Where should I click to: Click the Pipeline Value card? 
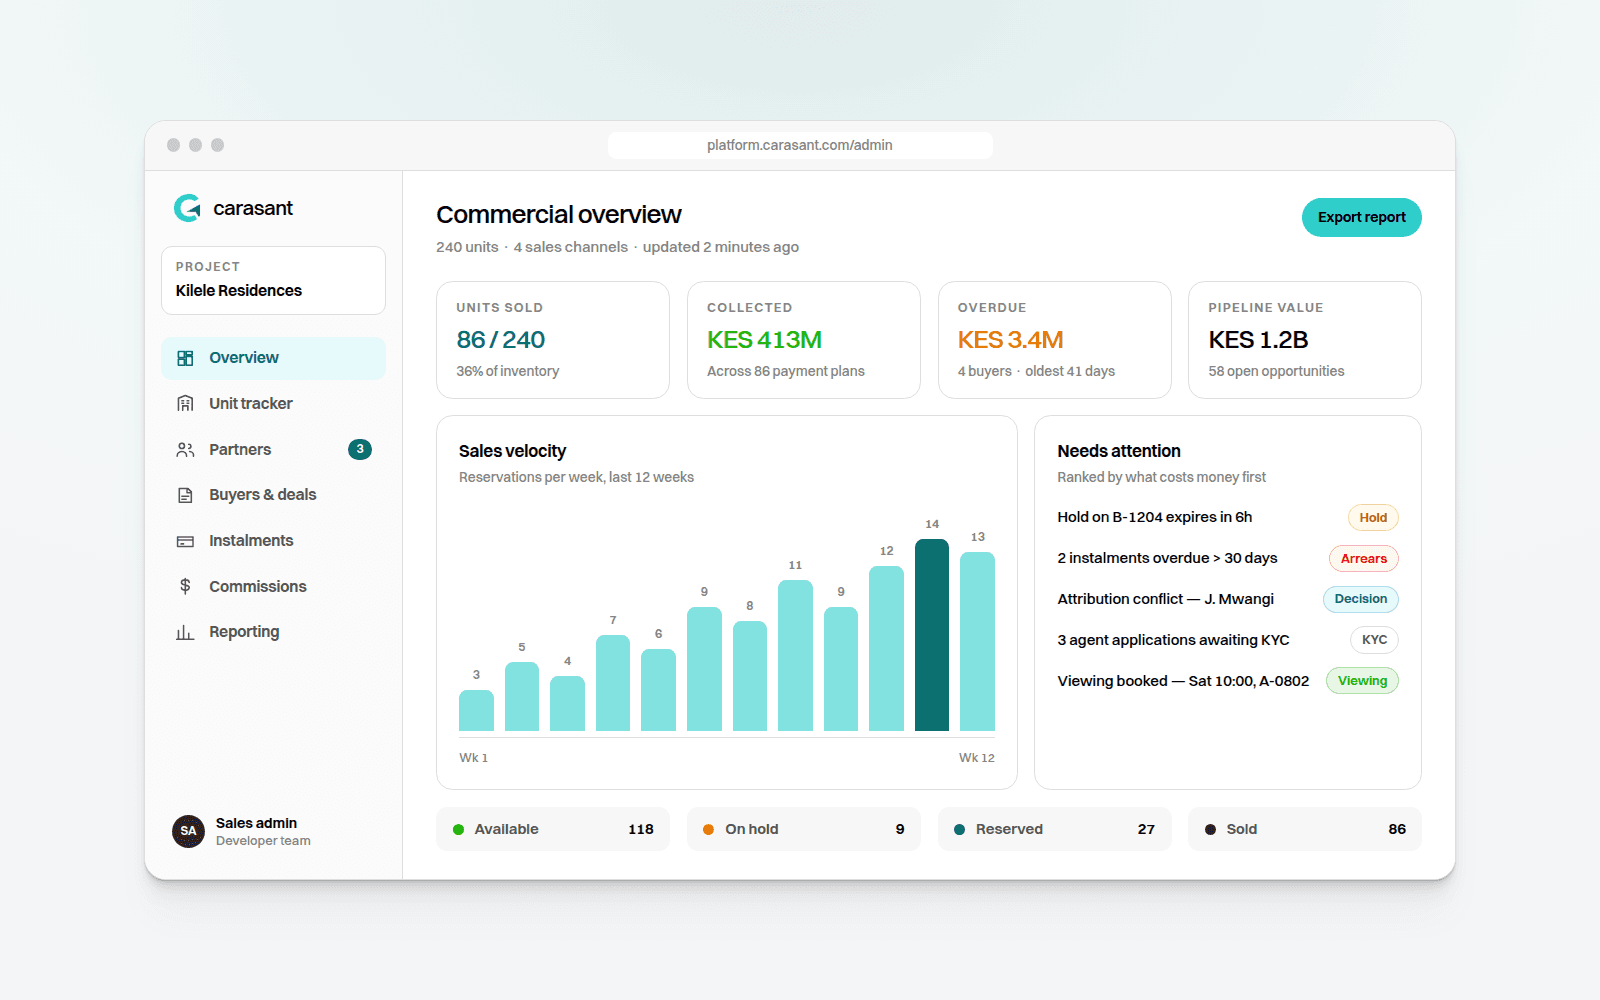pos(1305,340)
